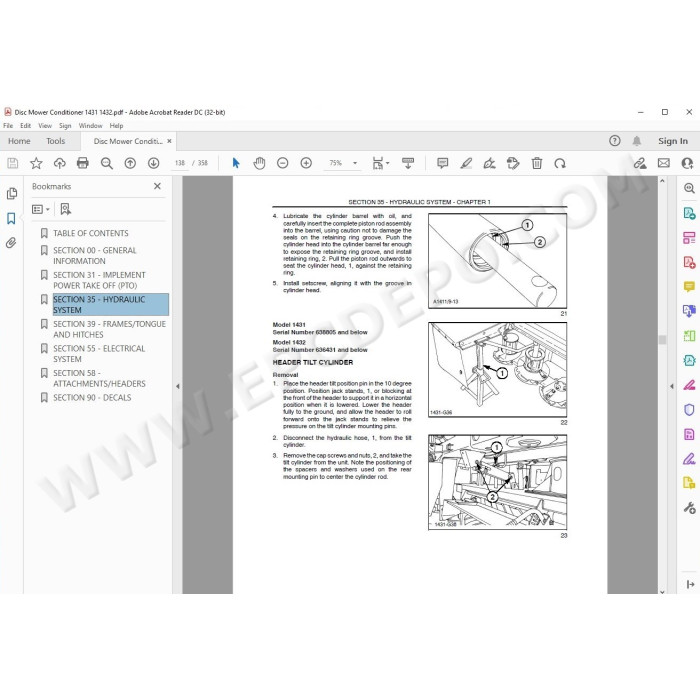Click the Delete trash icon
The height and width of the screenshot is (700, 700).
click(537, 163)
